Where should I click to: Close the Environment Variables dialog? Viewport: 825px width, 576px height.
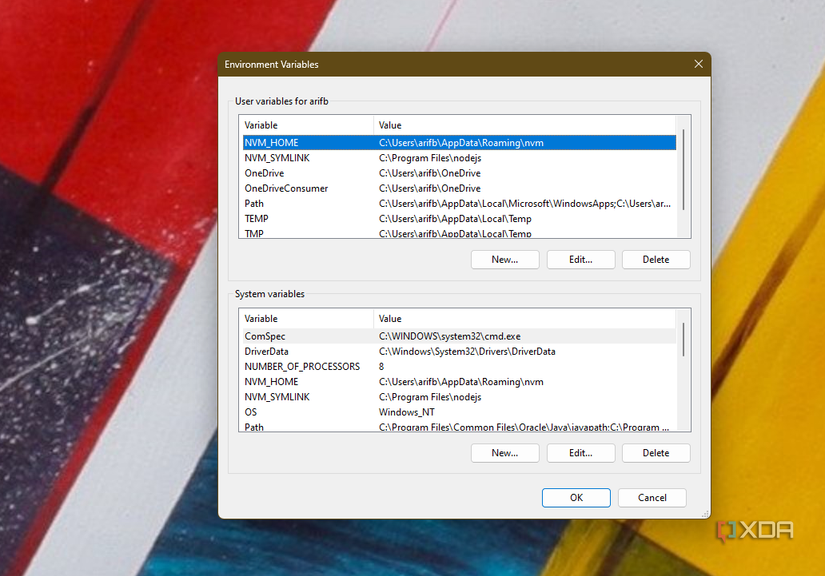[698, 64]
